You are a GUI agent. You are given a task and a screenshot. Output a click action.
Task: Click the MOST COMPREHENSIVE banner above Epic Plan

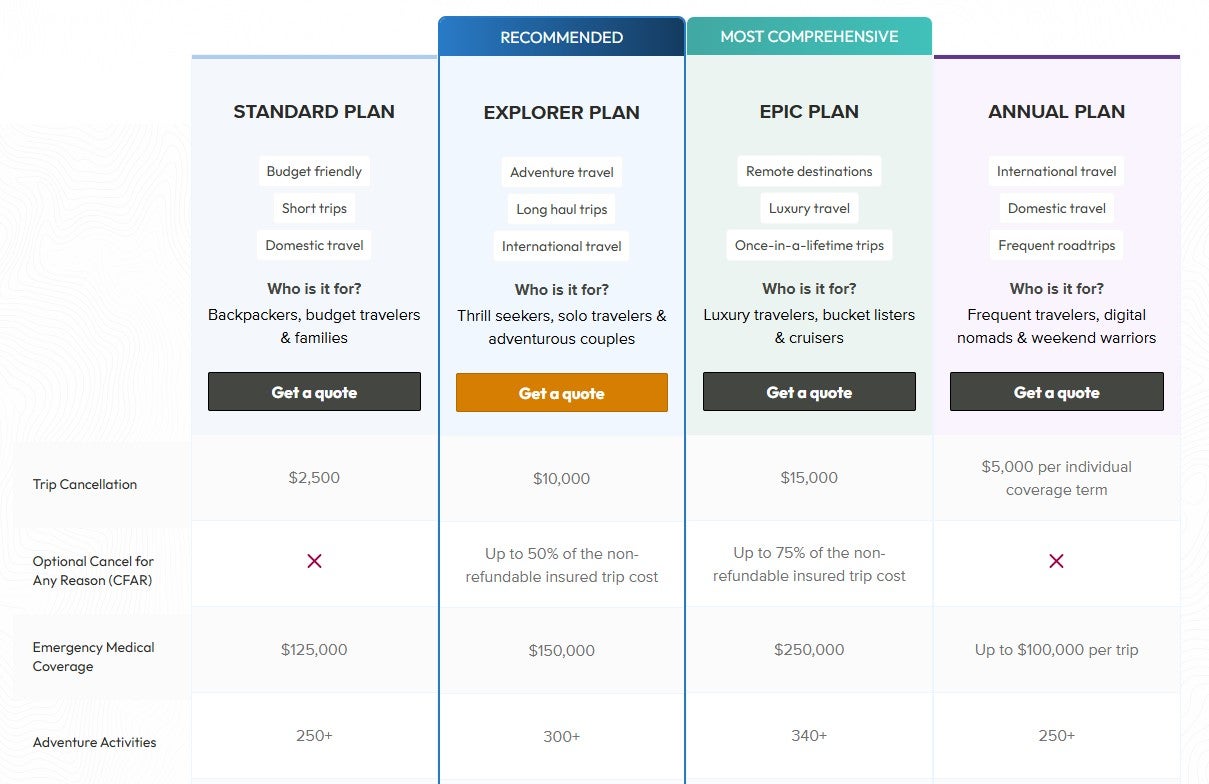(809, 36)
